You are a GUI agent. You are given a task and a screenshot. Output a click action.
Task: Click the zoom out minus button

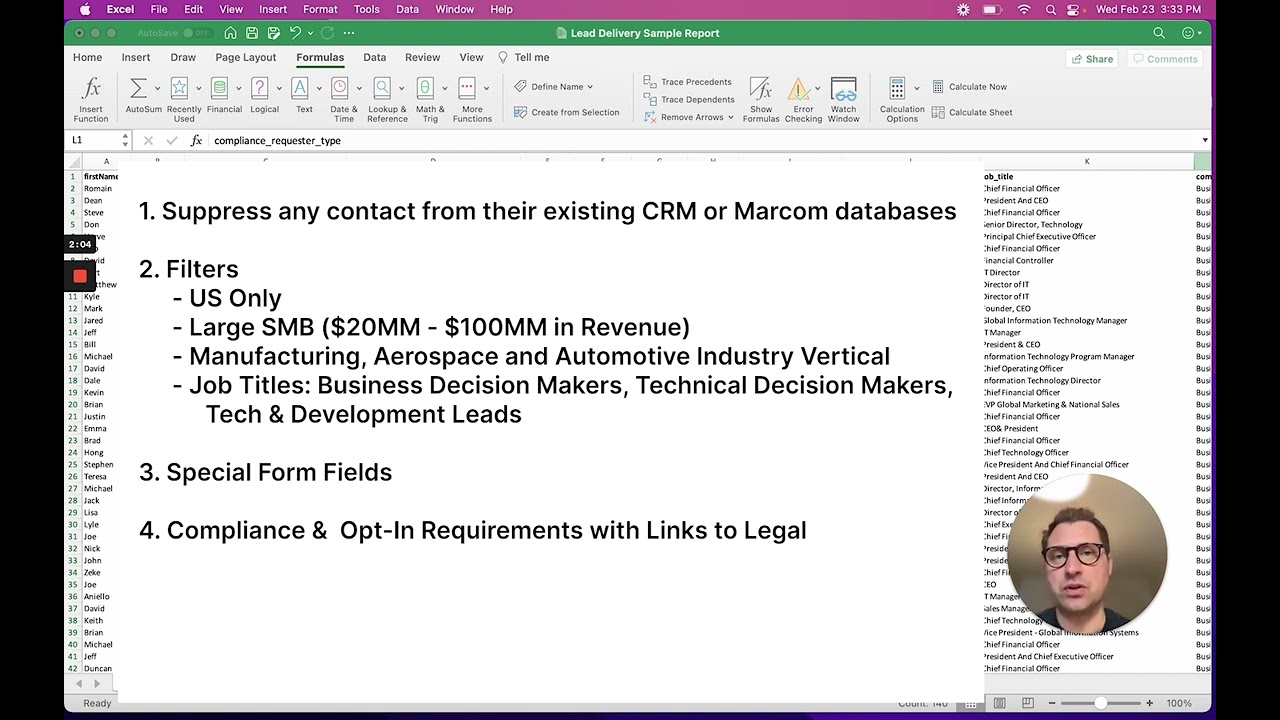[1051, 703]
